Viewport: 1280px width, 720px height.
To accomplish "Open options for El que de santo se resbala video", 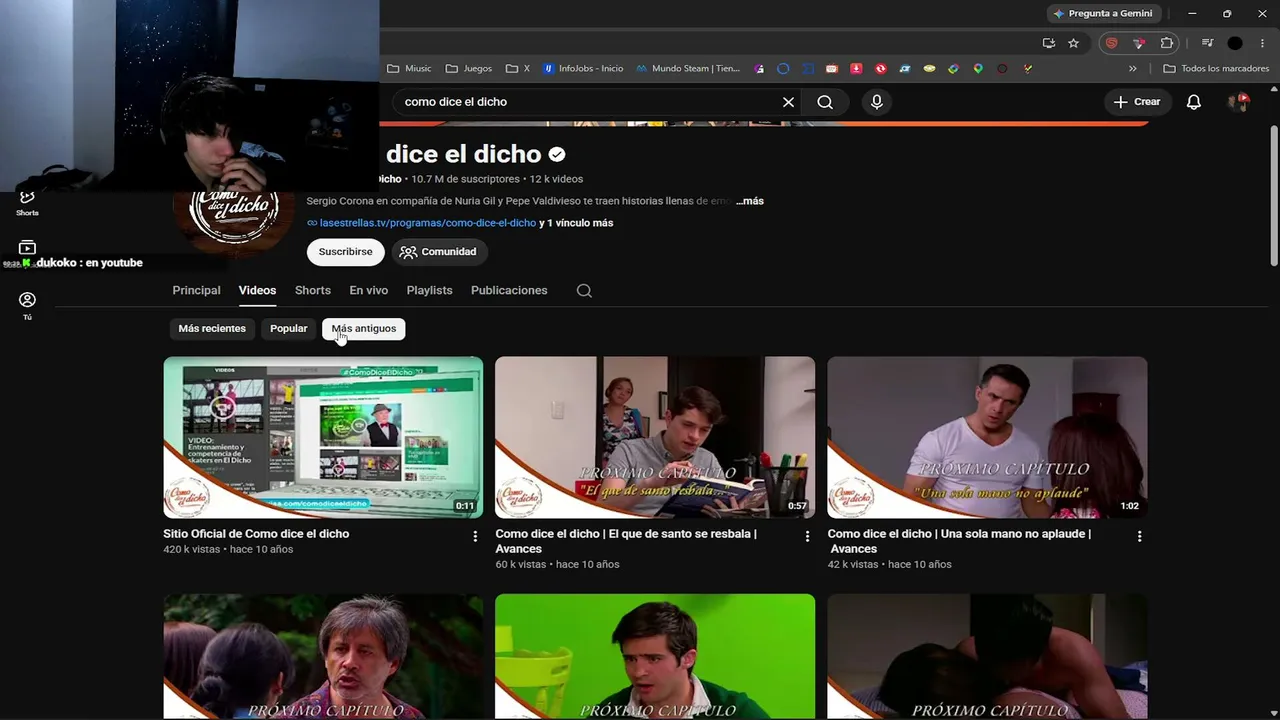I will 807,537.
